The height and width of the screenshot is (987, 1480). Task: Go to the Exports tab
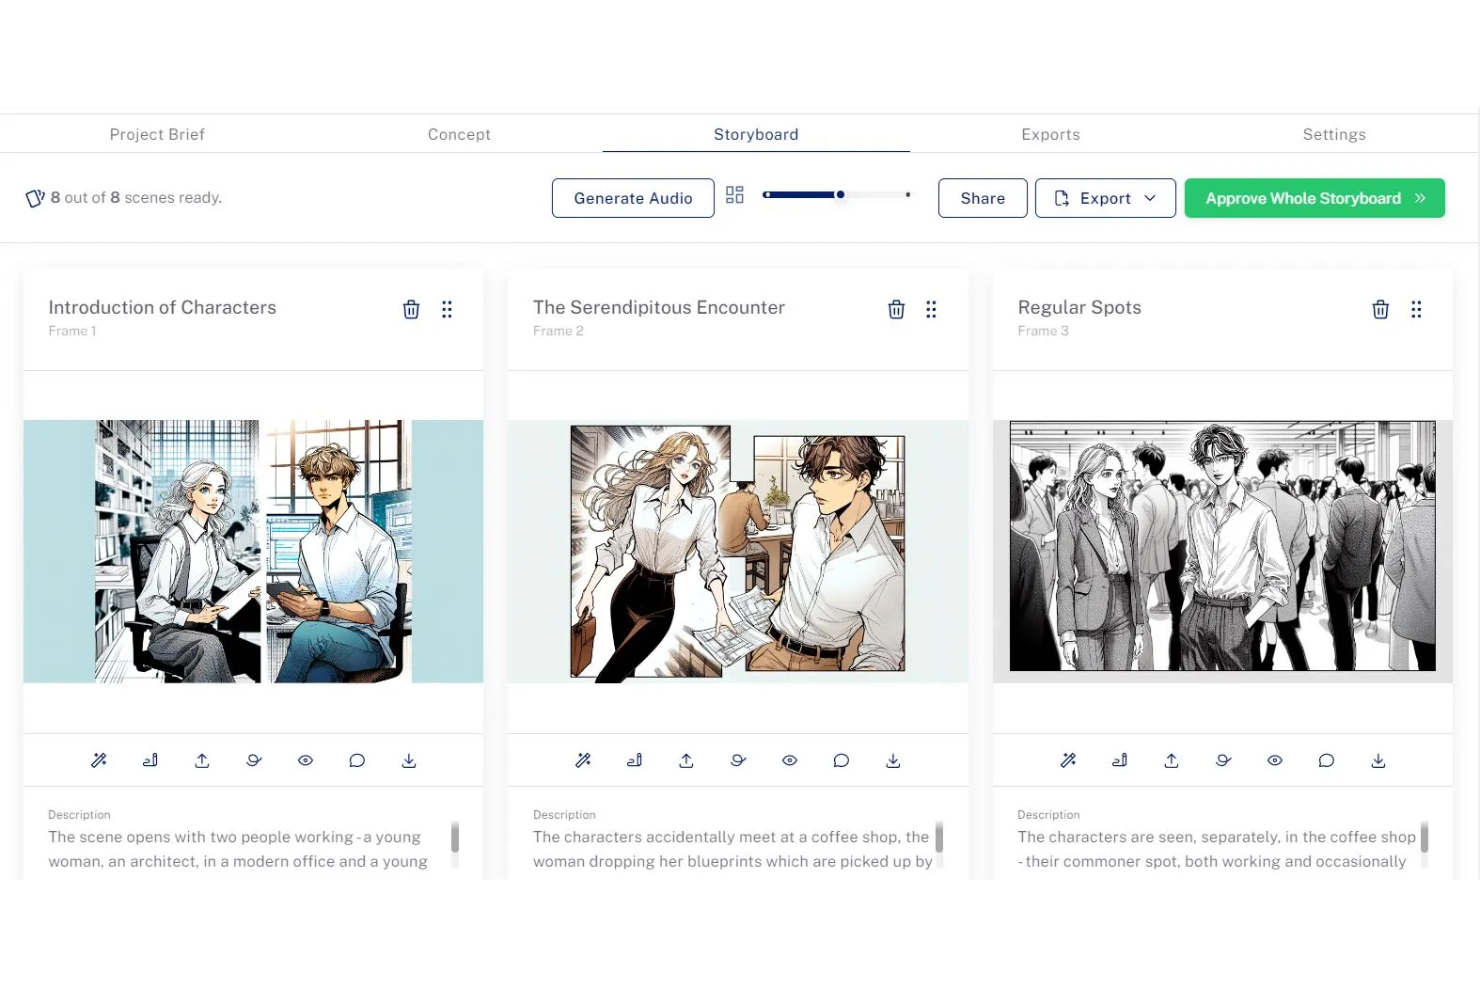tap(1050, 134)
